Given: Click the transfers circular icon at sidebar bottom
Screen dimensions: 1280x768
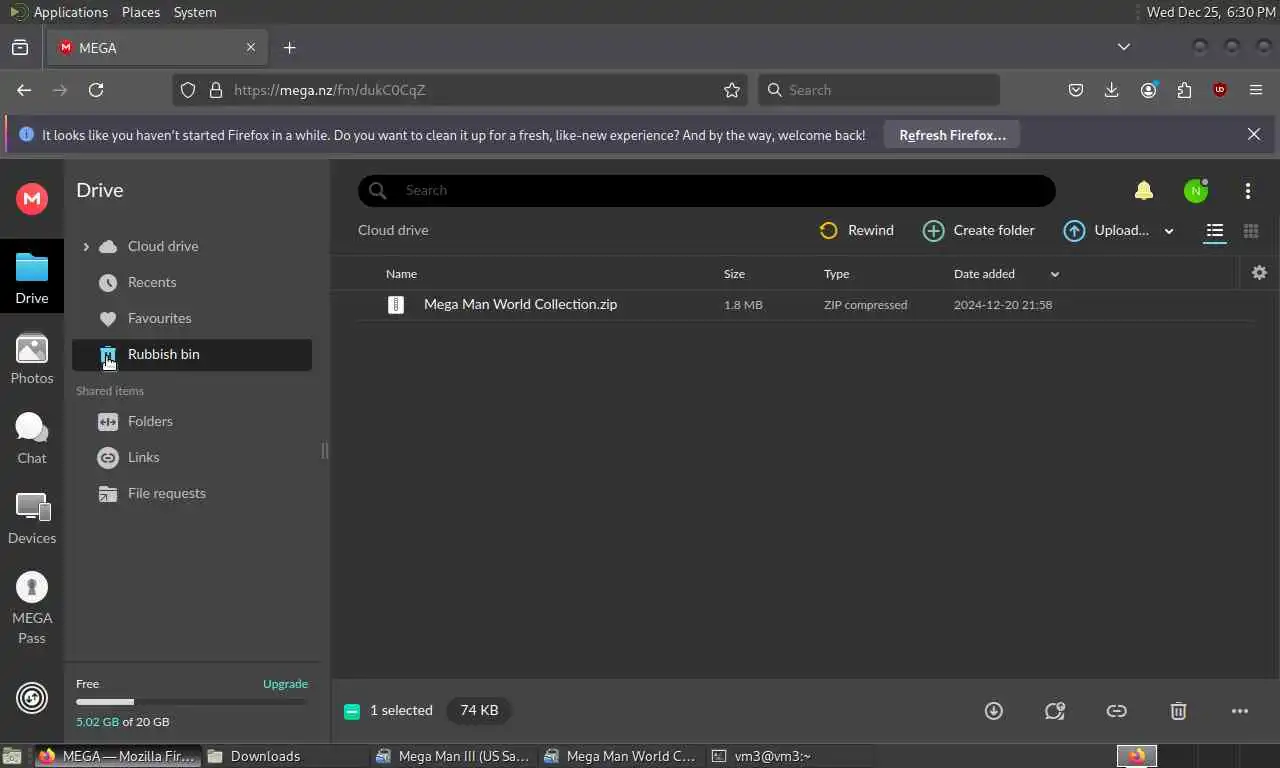Looking at the screenshot, I should pyautogui.click(x=32, y=697).
